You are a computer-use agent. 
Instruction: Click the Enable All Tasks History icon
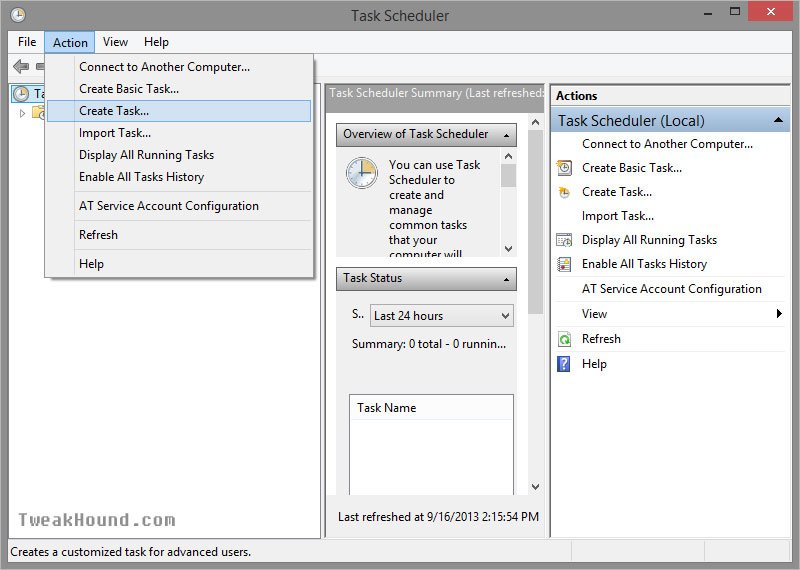click(x=564, y=264)
